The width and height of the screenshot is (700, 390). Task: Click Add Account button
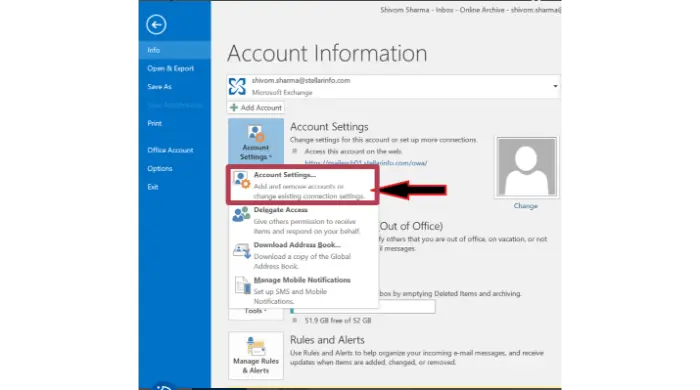(256, 108)
